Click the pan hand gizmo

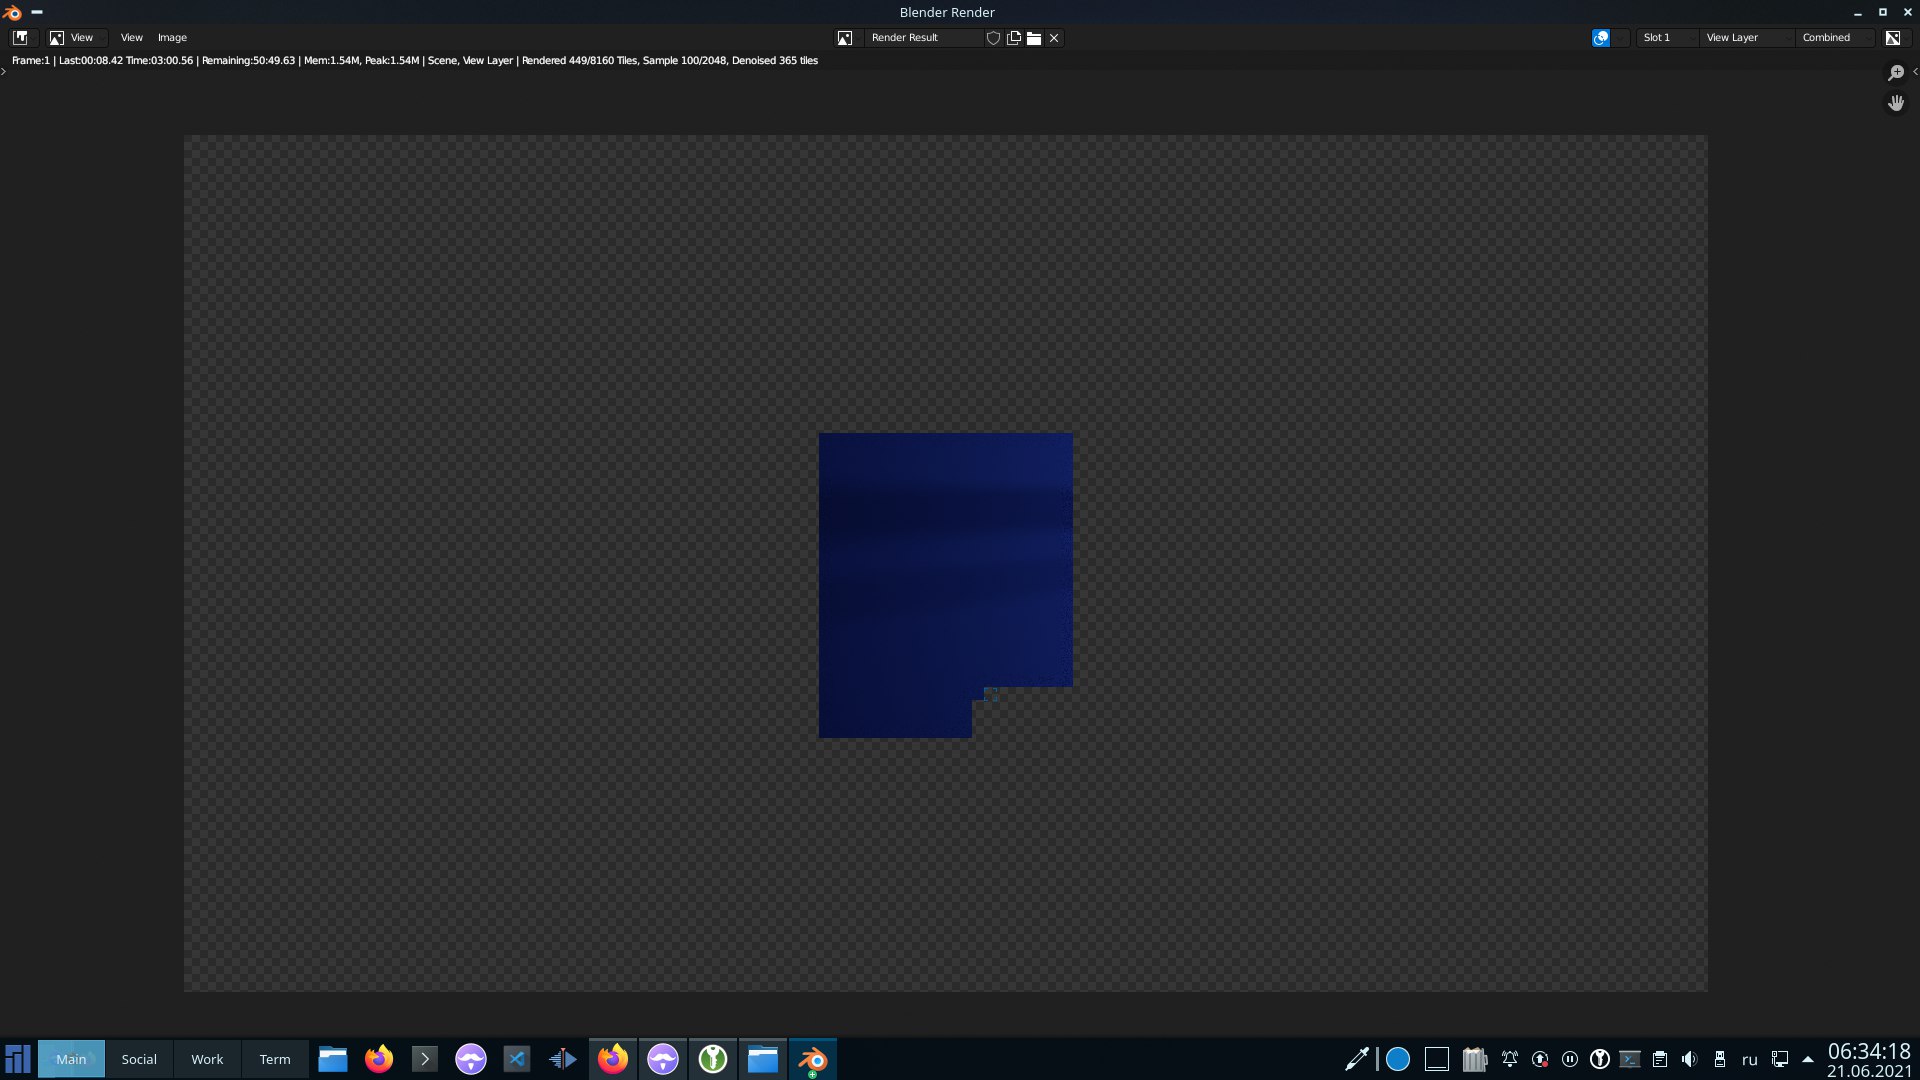(1896, 103)
